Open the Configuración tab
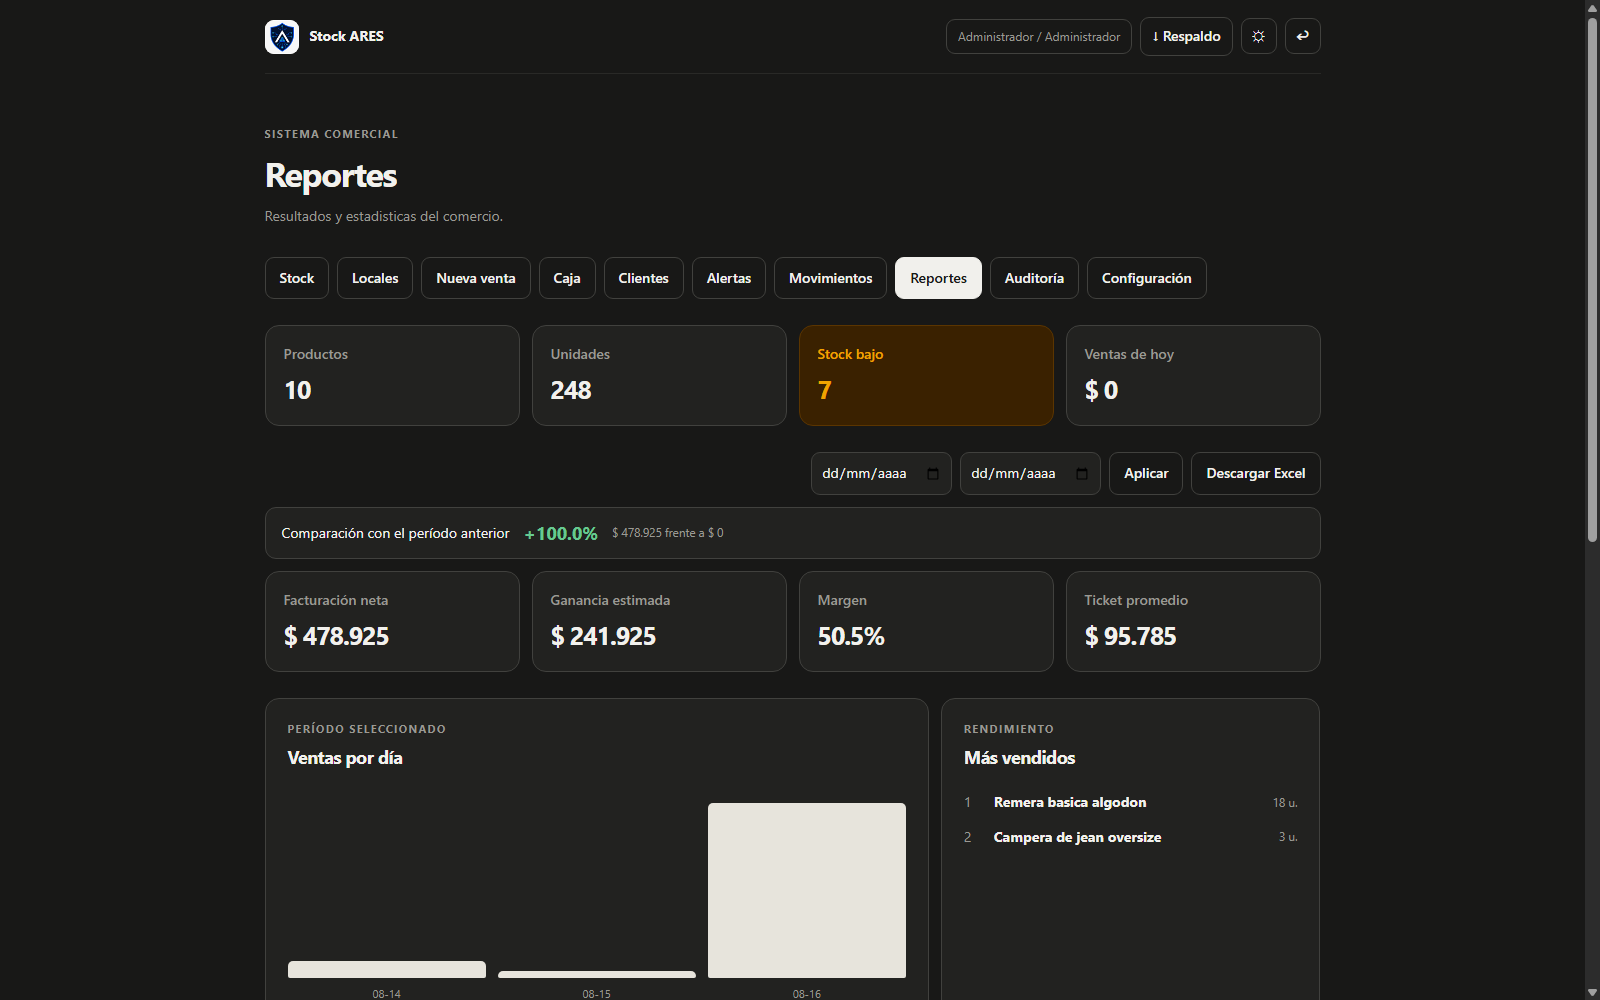The image size is (1600, 1000). [x=1147, y=278]
